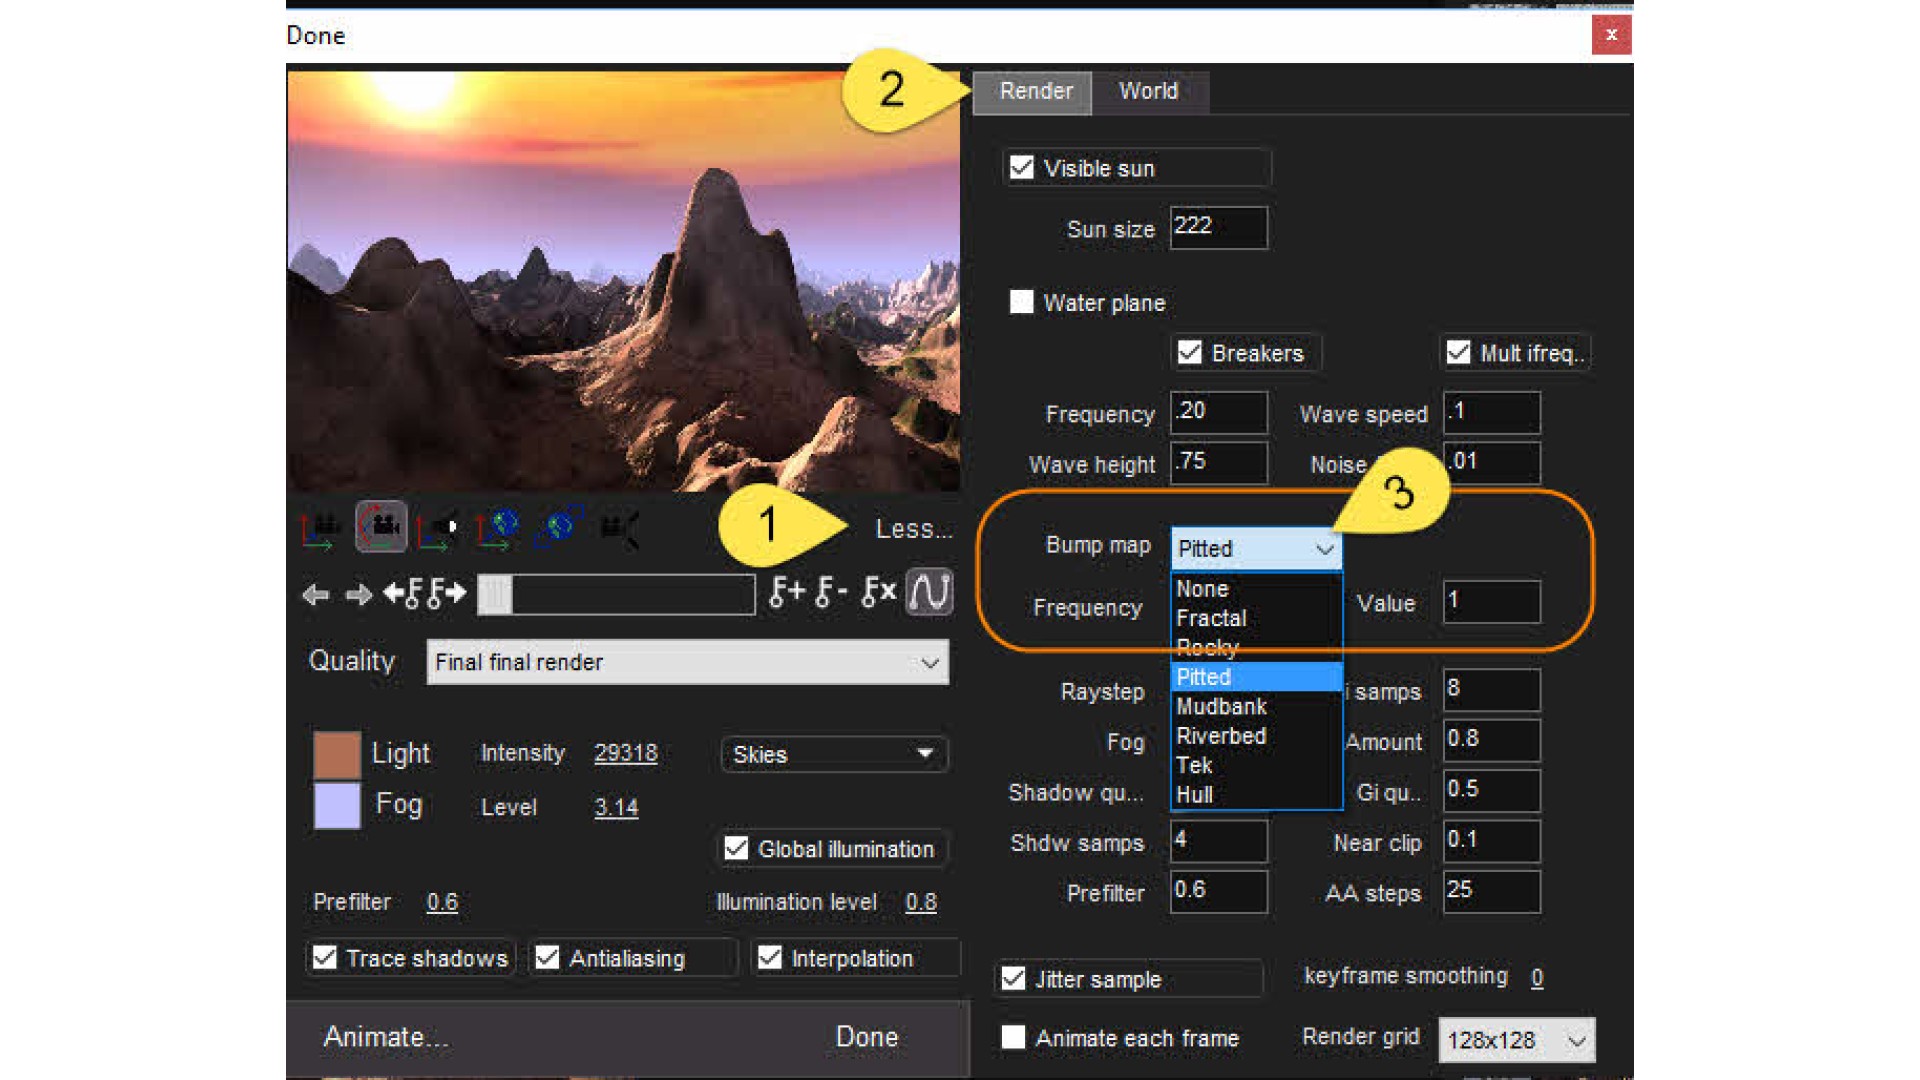Toggle the smooth curve interpolation icon
The height and width of the screenshot is (1080, 1920).
(x=929, y=592)
